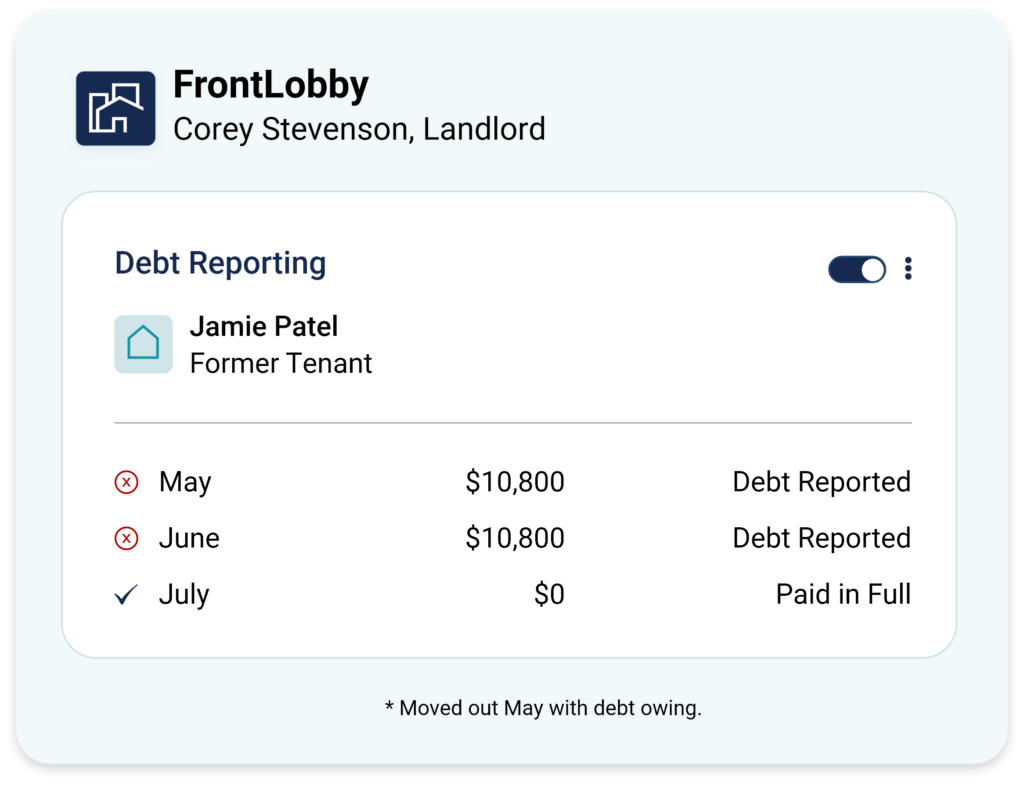The width and height of the screenshot is (1024, 785).
Task: Select the May debt row label
Action: click(185, 483)
